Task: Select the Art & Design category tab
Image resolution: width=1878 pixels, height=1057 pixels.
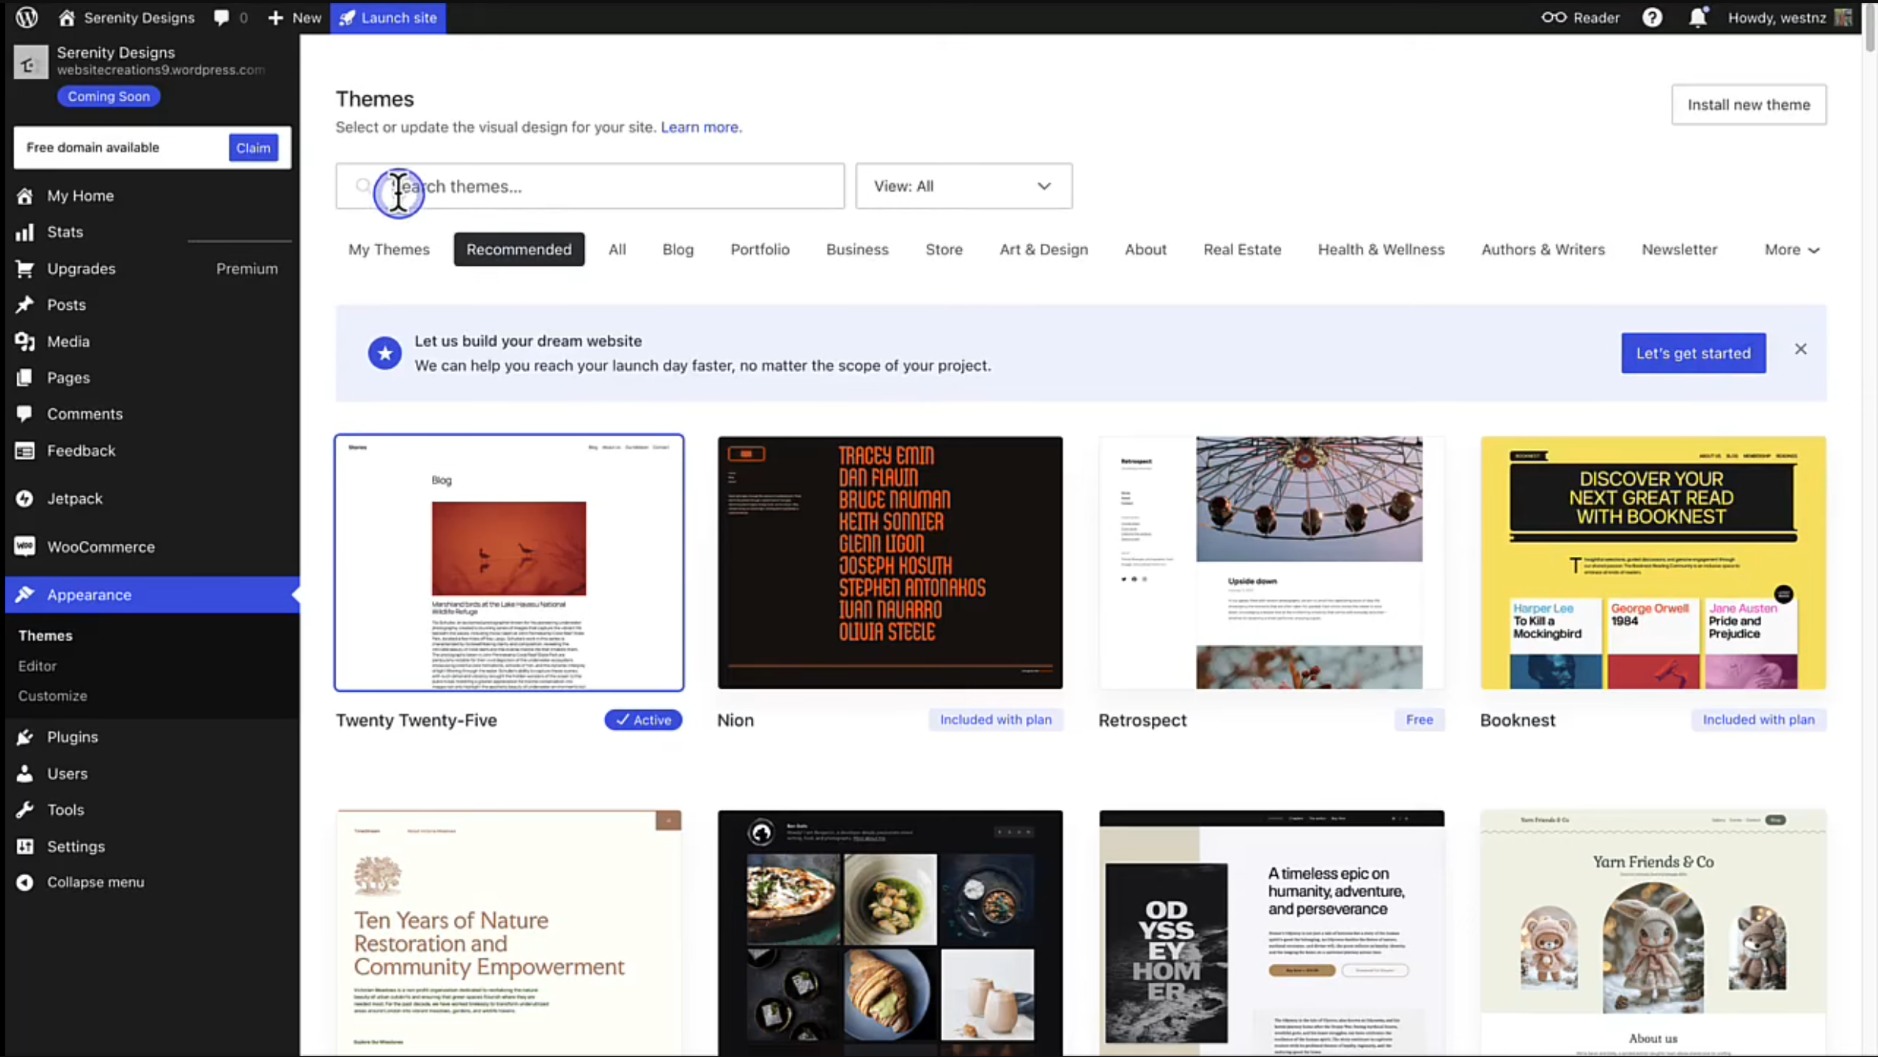Action: [1044, 249]
